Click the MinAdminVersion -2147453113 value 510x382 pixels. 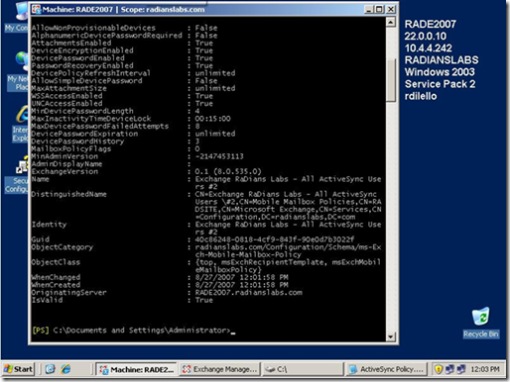pyautogui.click(x=219, y=156)
